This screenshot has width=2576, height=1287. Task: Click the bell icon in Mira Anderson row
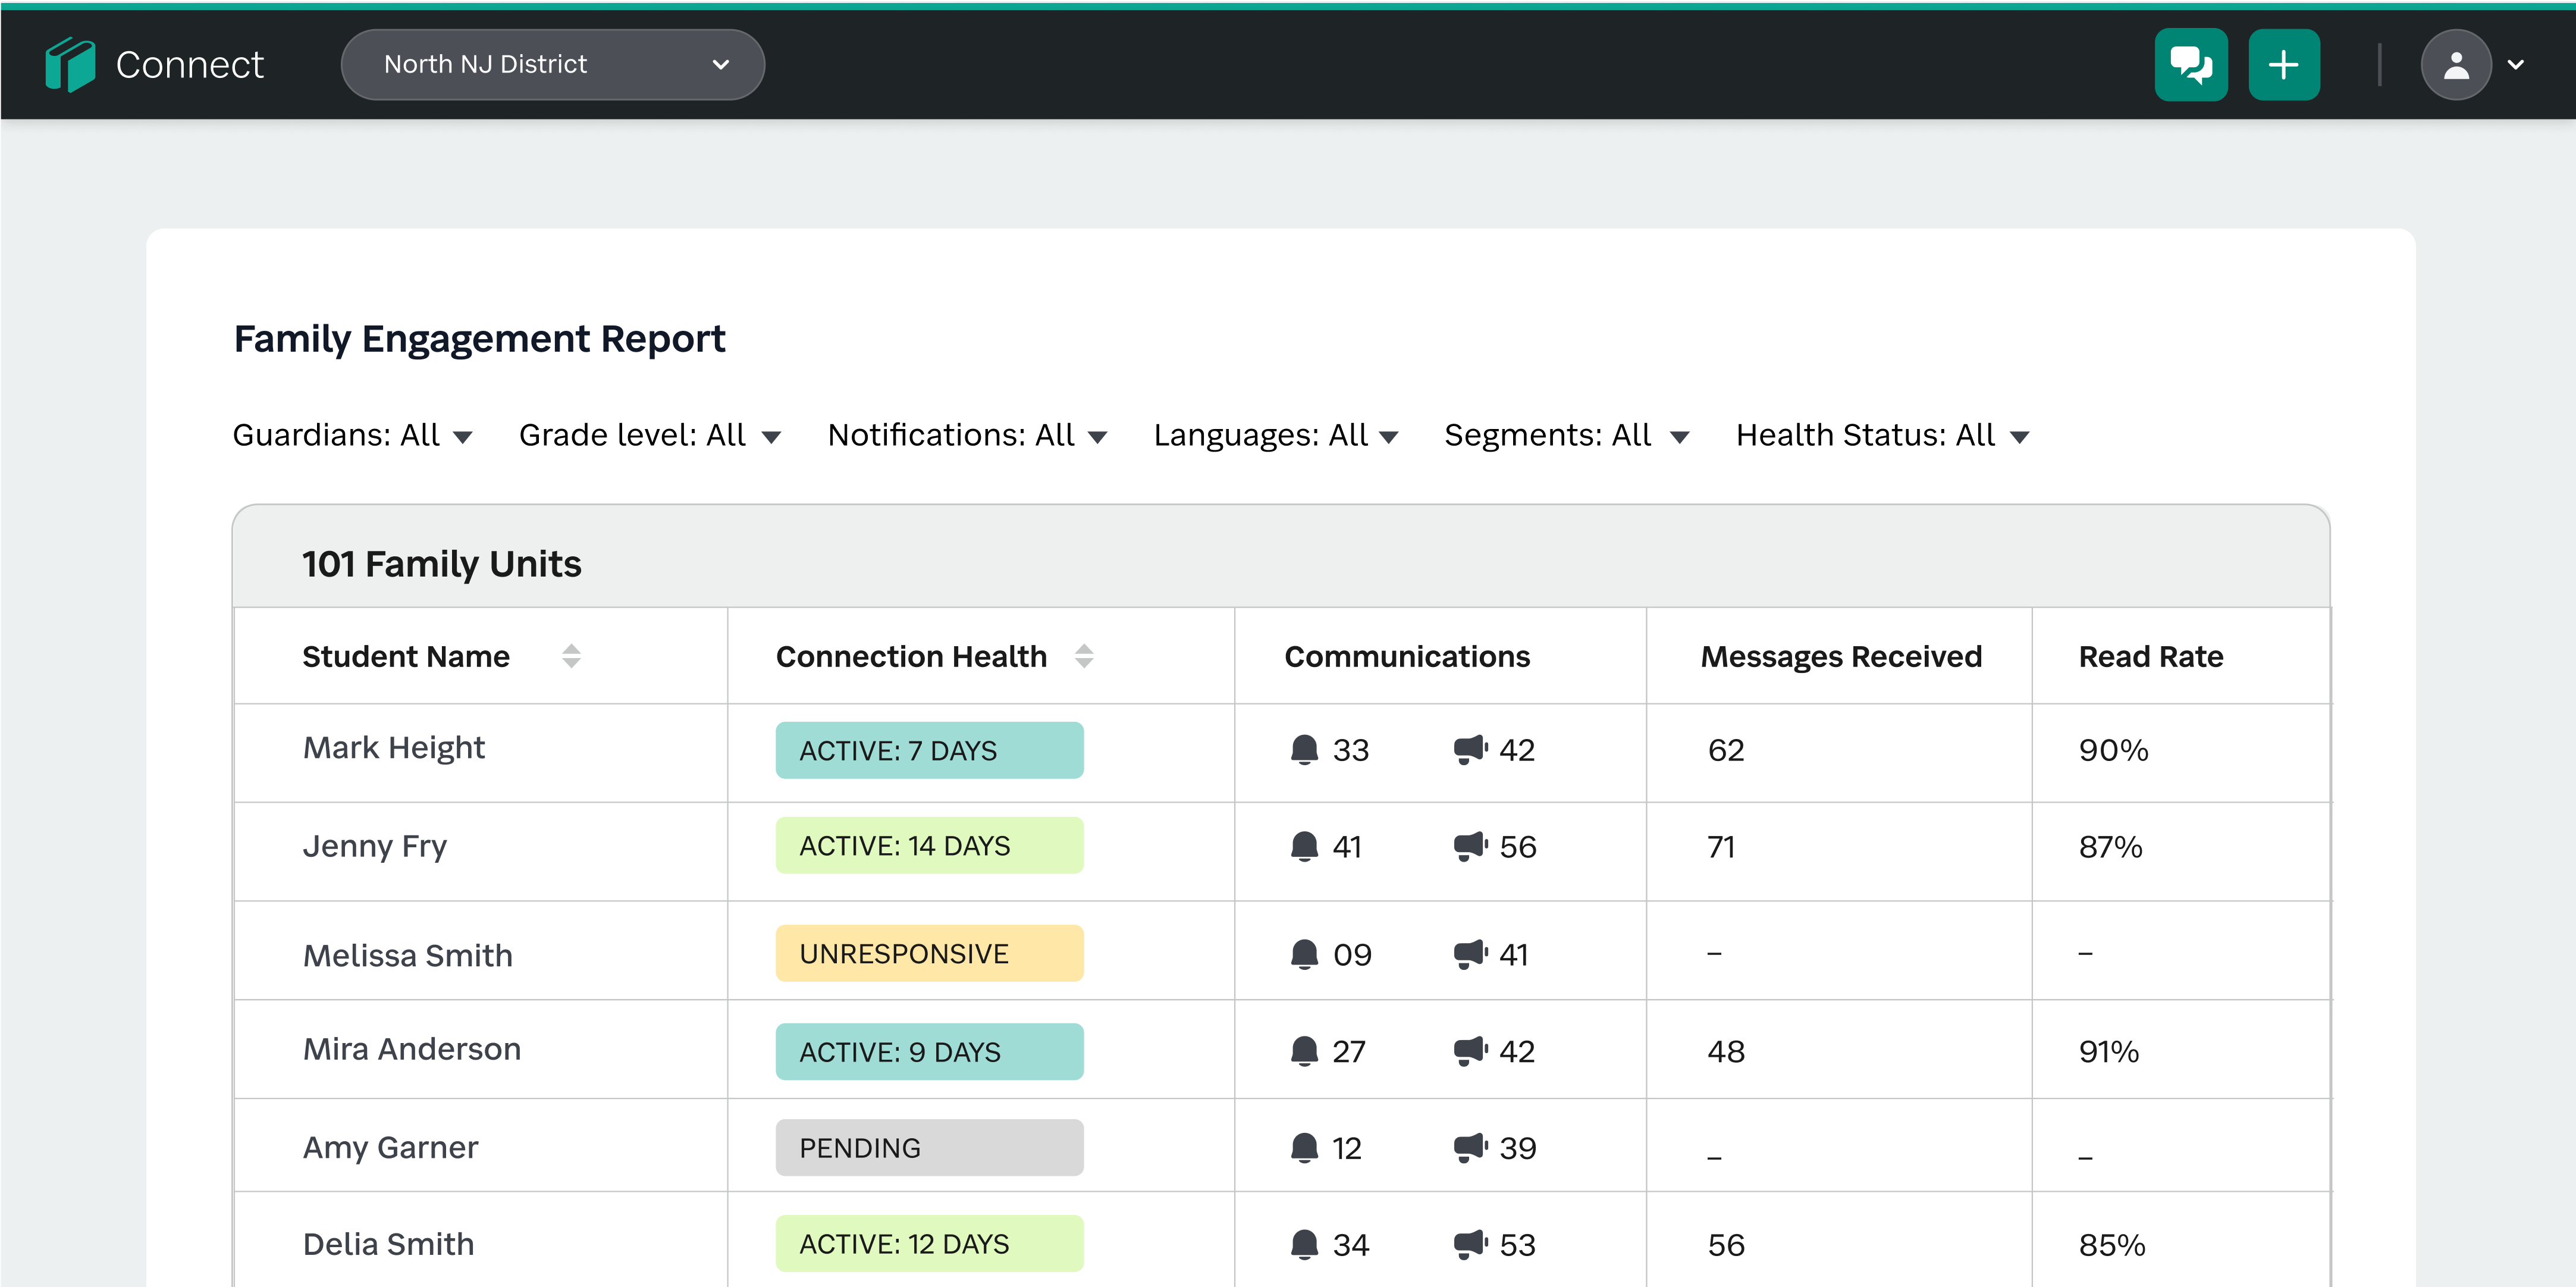pyautogui.click(x=1304, y=1052)
